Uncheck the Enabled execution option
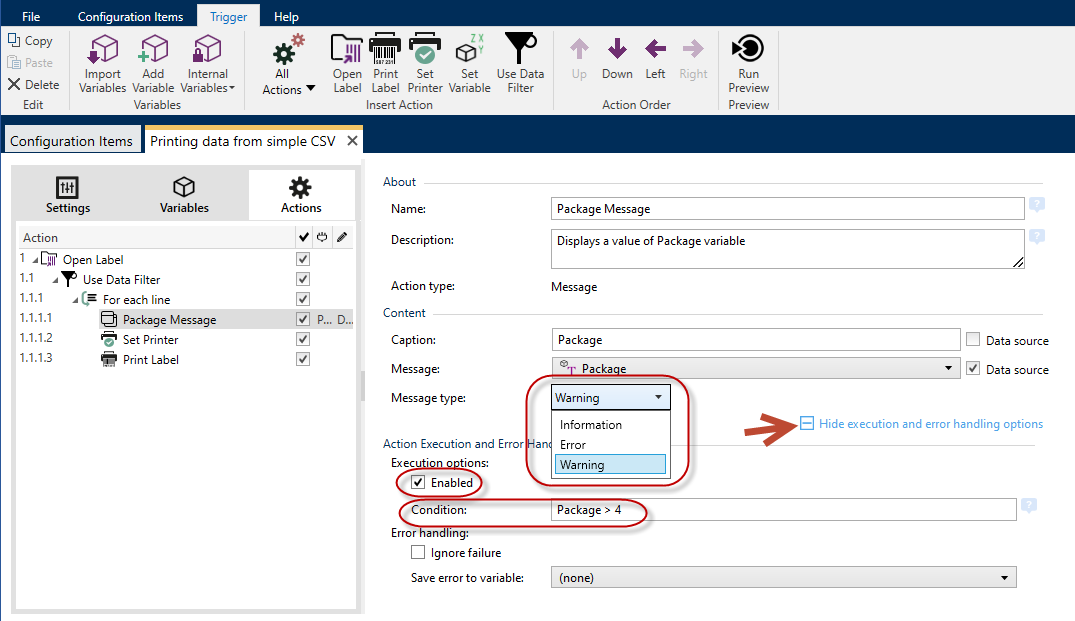Image resolution: width=1075 pixels, height=621 pixels. click(x=418, y=483)
